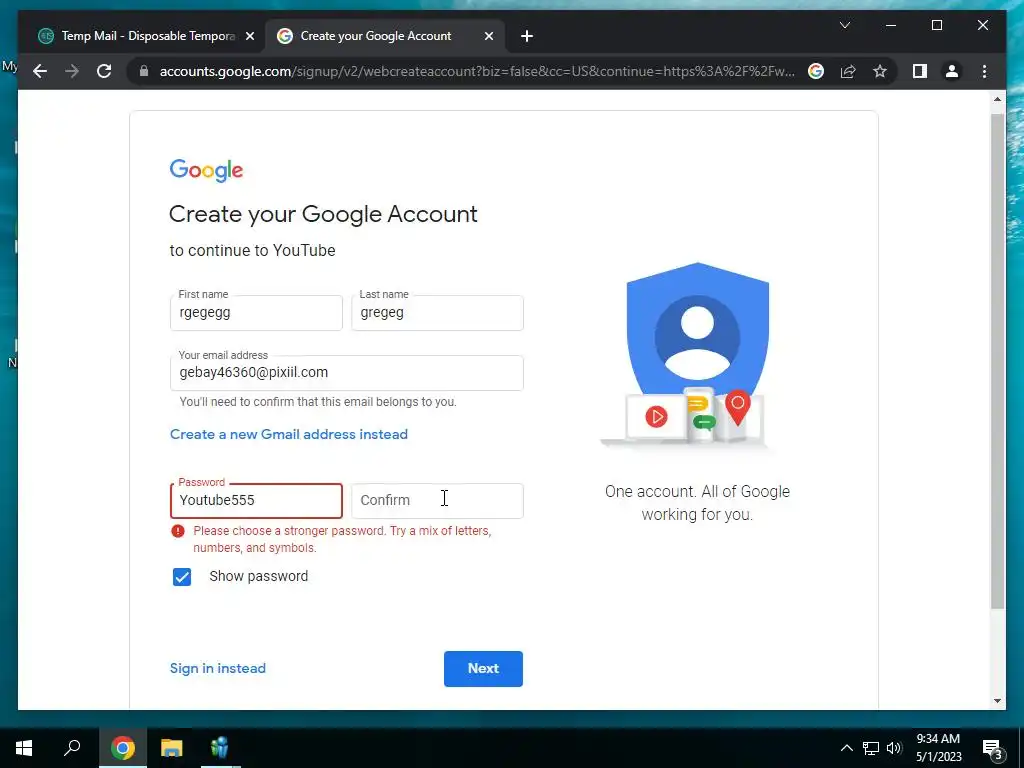Go back using browser back arrow

point(40,71)
